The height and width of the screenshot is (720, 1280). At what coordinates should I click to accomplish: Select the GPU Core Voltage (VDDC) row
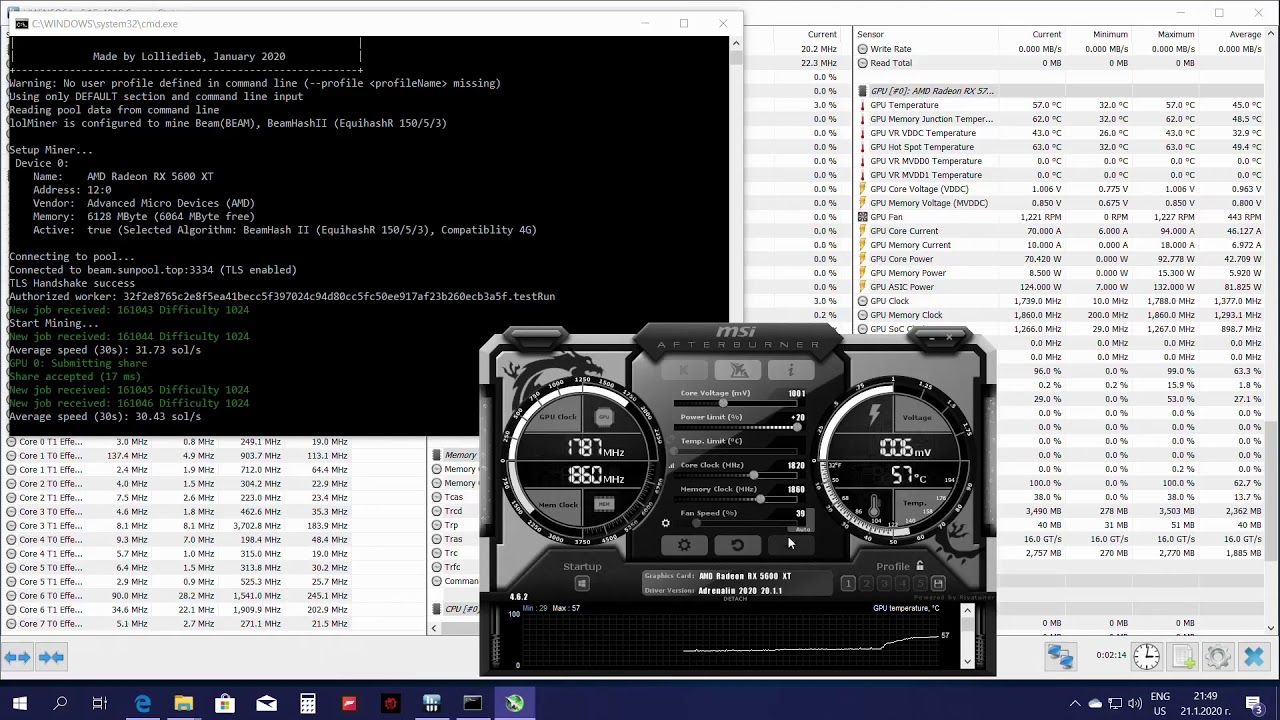[1060, 189]
